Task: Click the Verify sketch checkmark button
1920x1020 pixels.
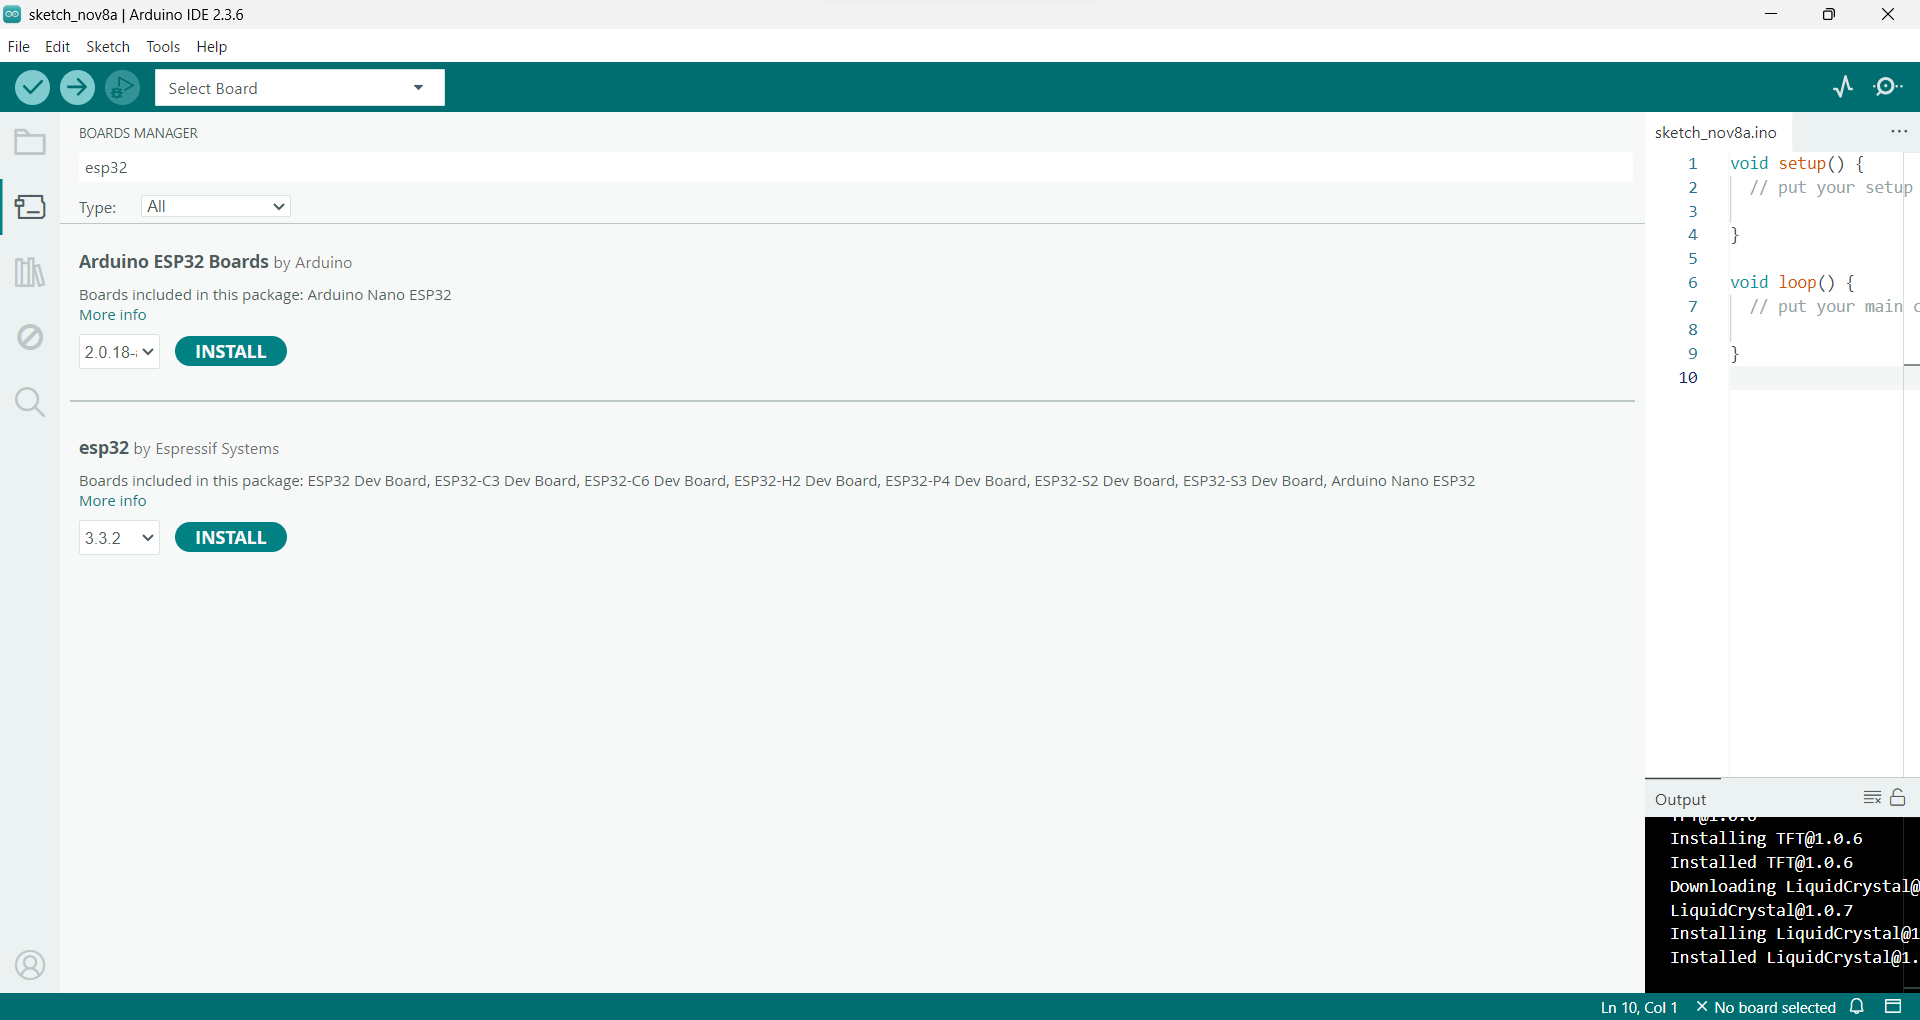Action: click(33, 88)
